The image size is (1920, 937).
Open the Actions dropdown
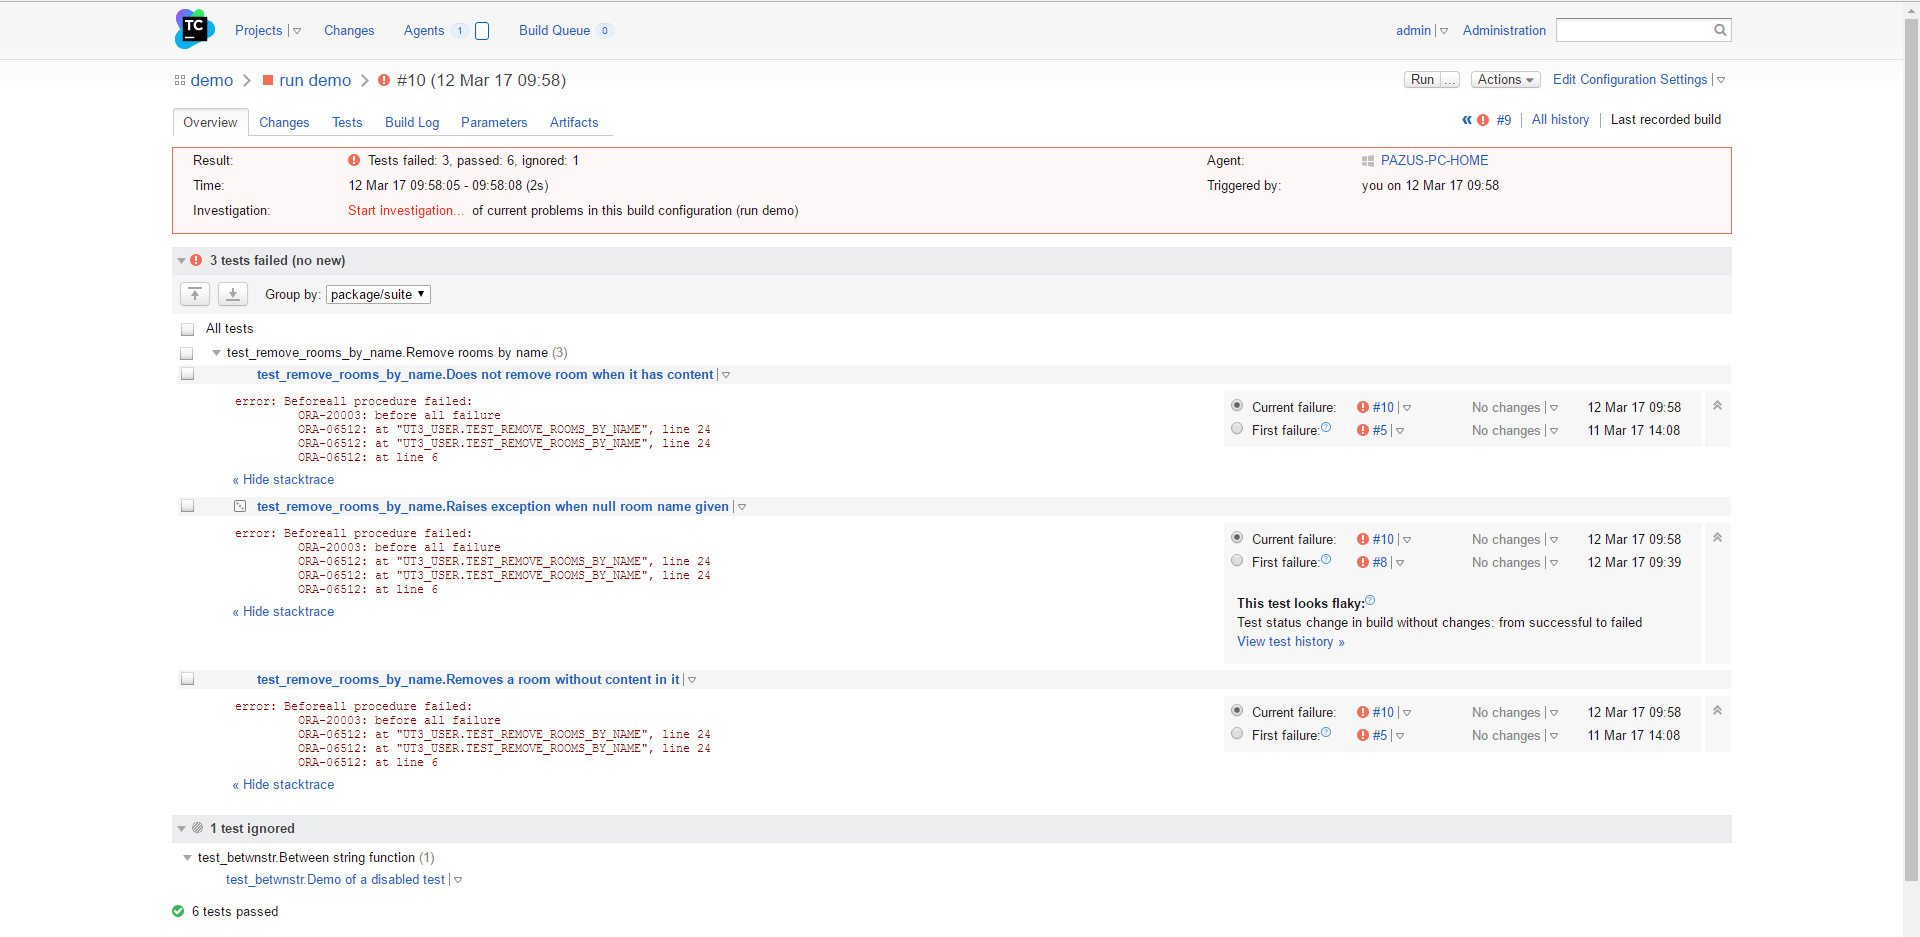pos(1505,79)
